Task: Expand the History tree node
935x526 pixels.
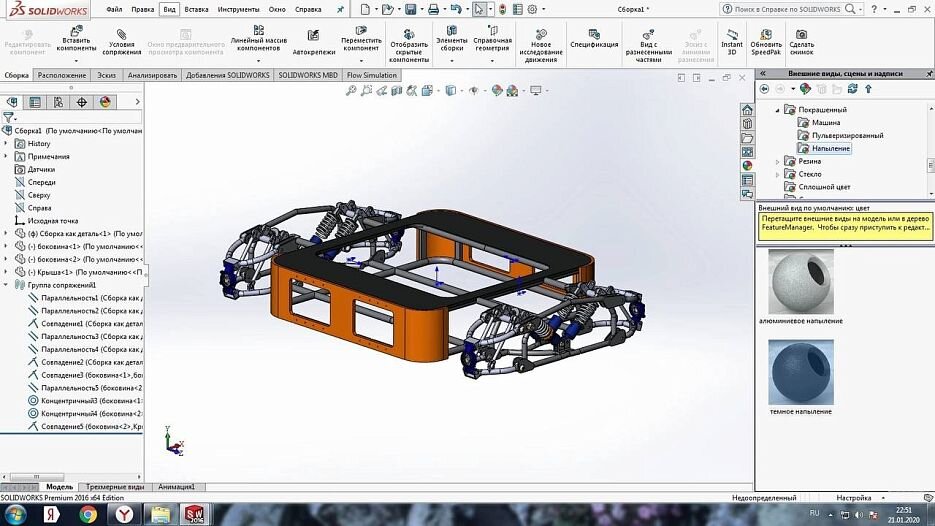Action: coord(6,143)
